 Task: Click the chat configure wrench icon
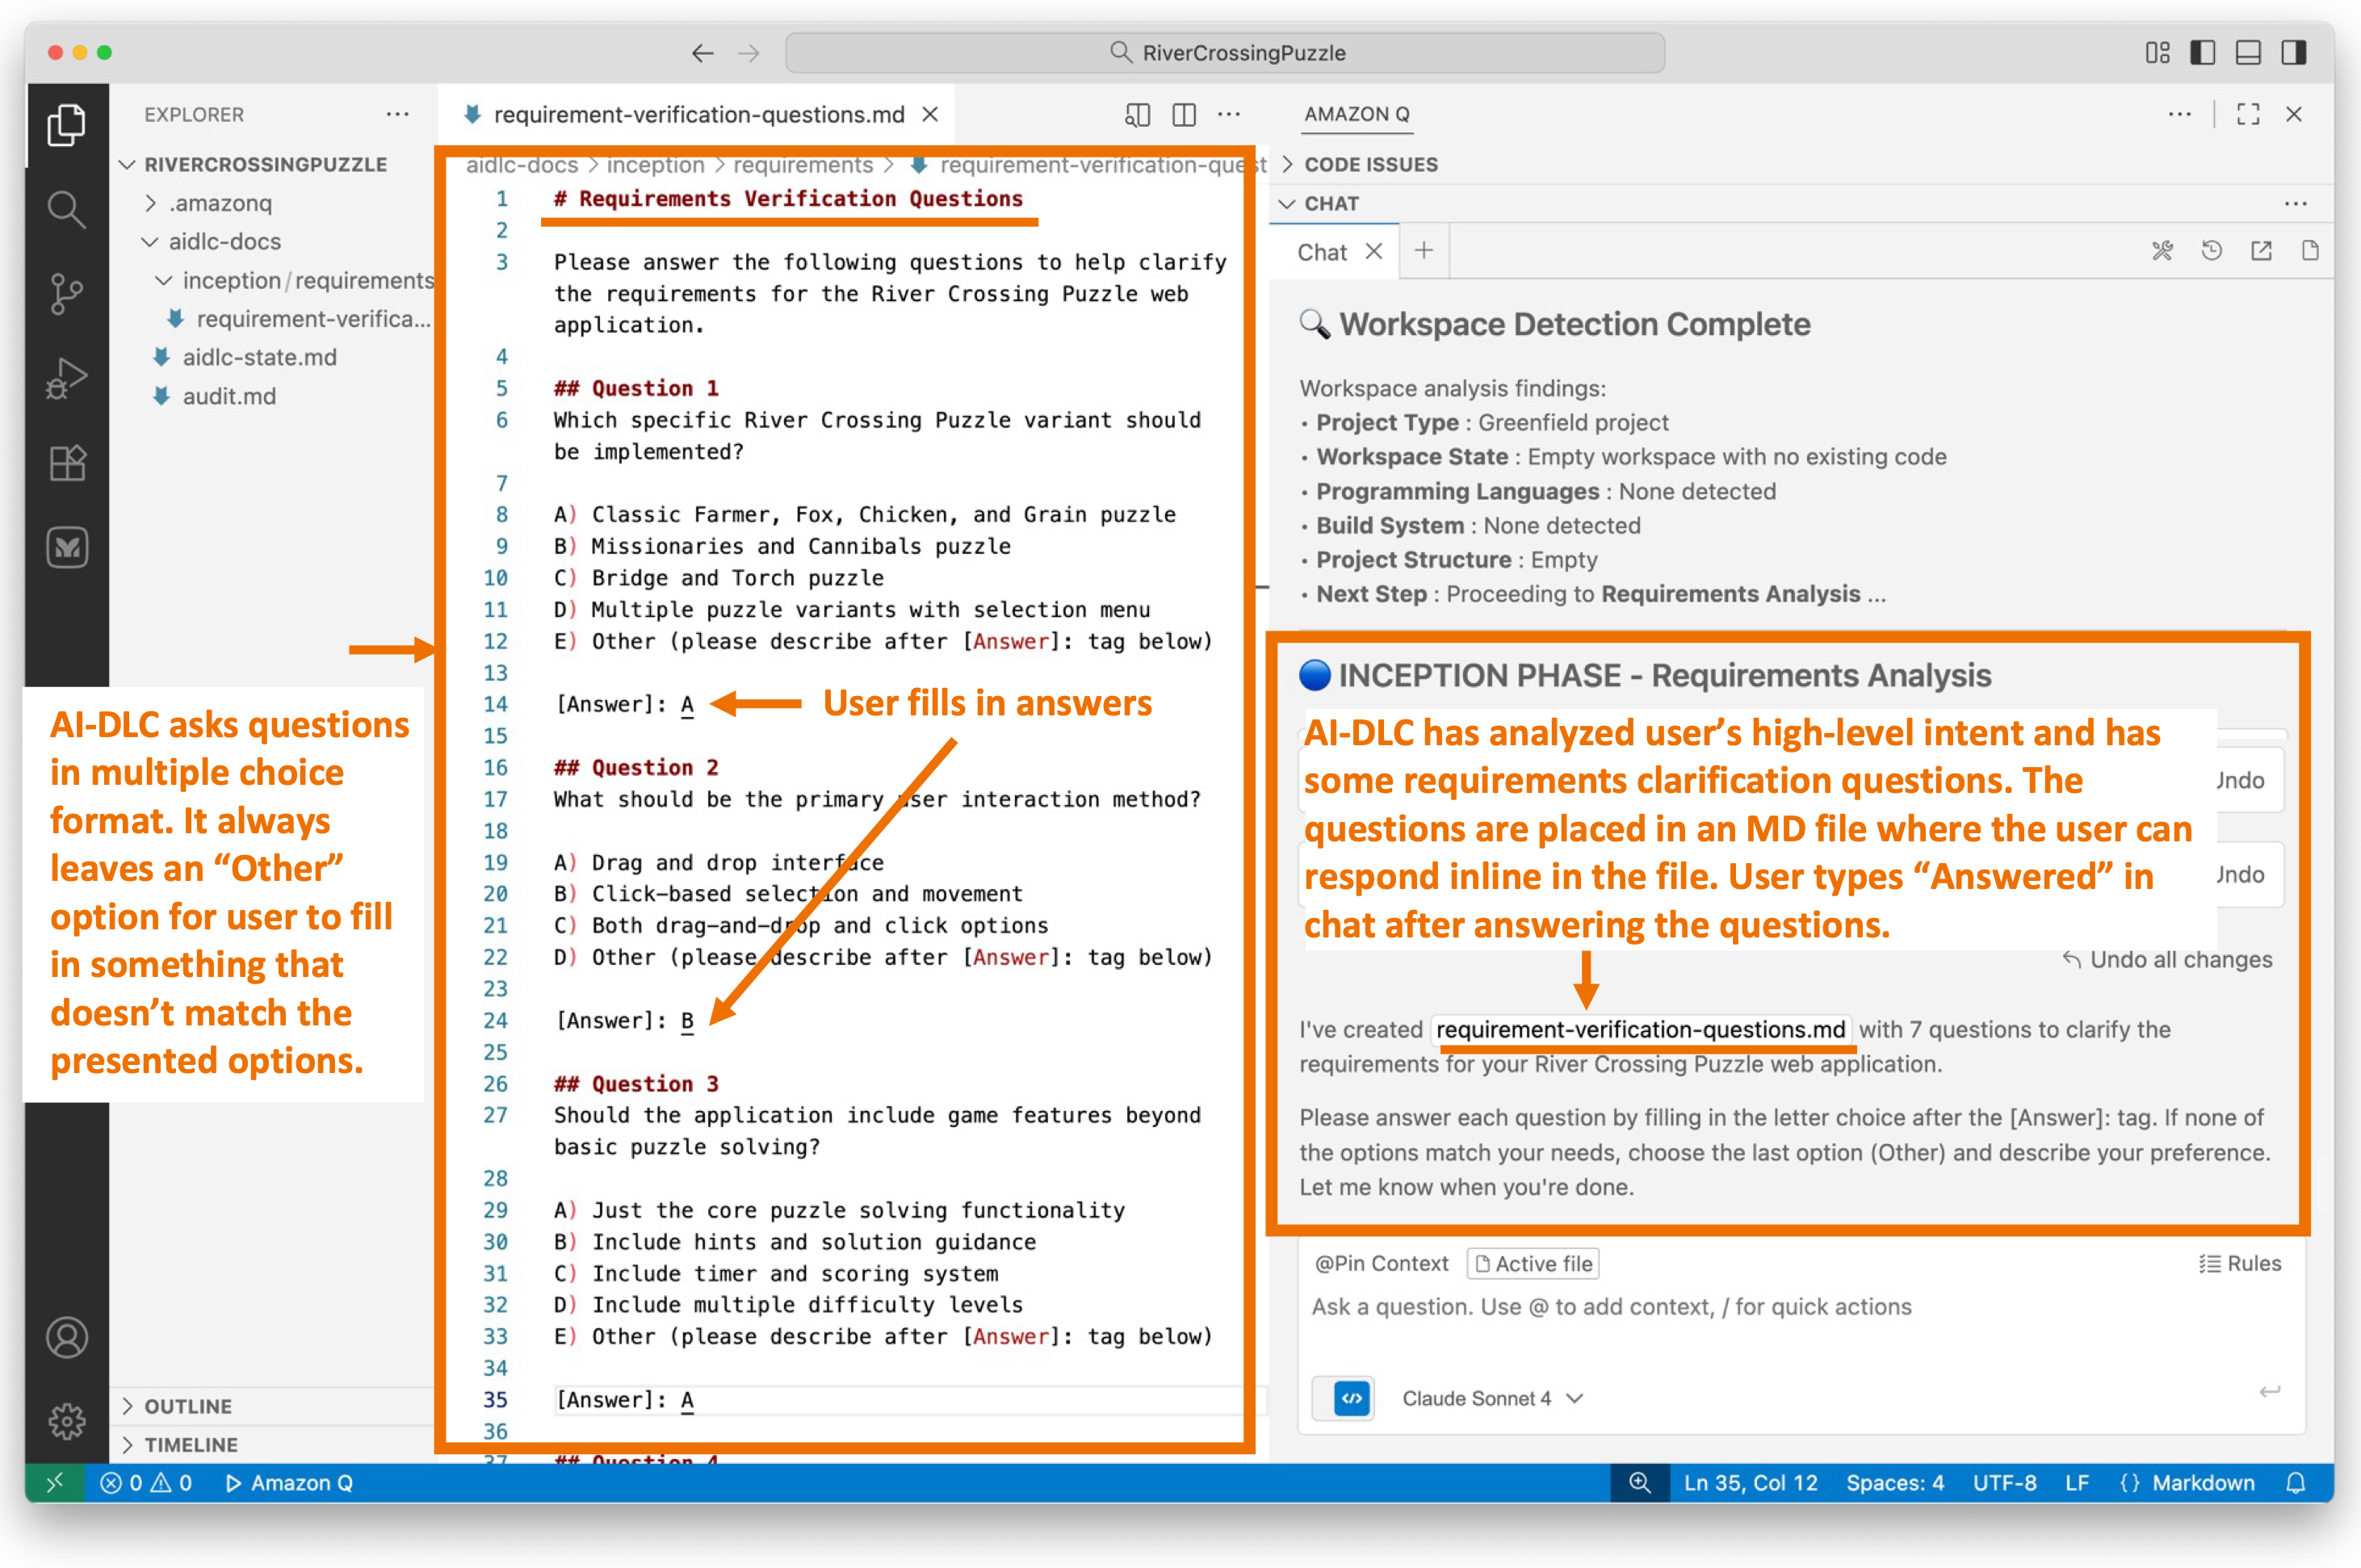click(x=2162, y=251)
